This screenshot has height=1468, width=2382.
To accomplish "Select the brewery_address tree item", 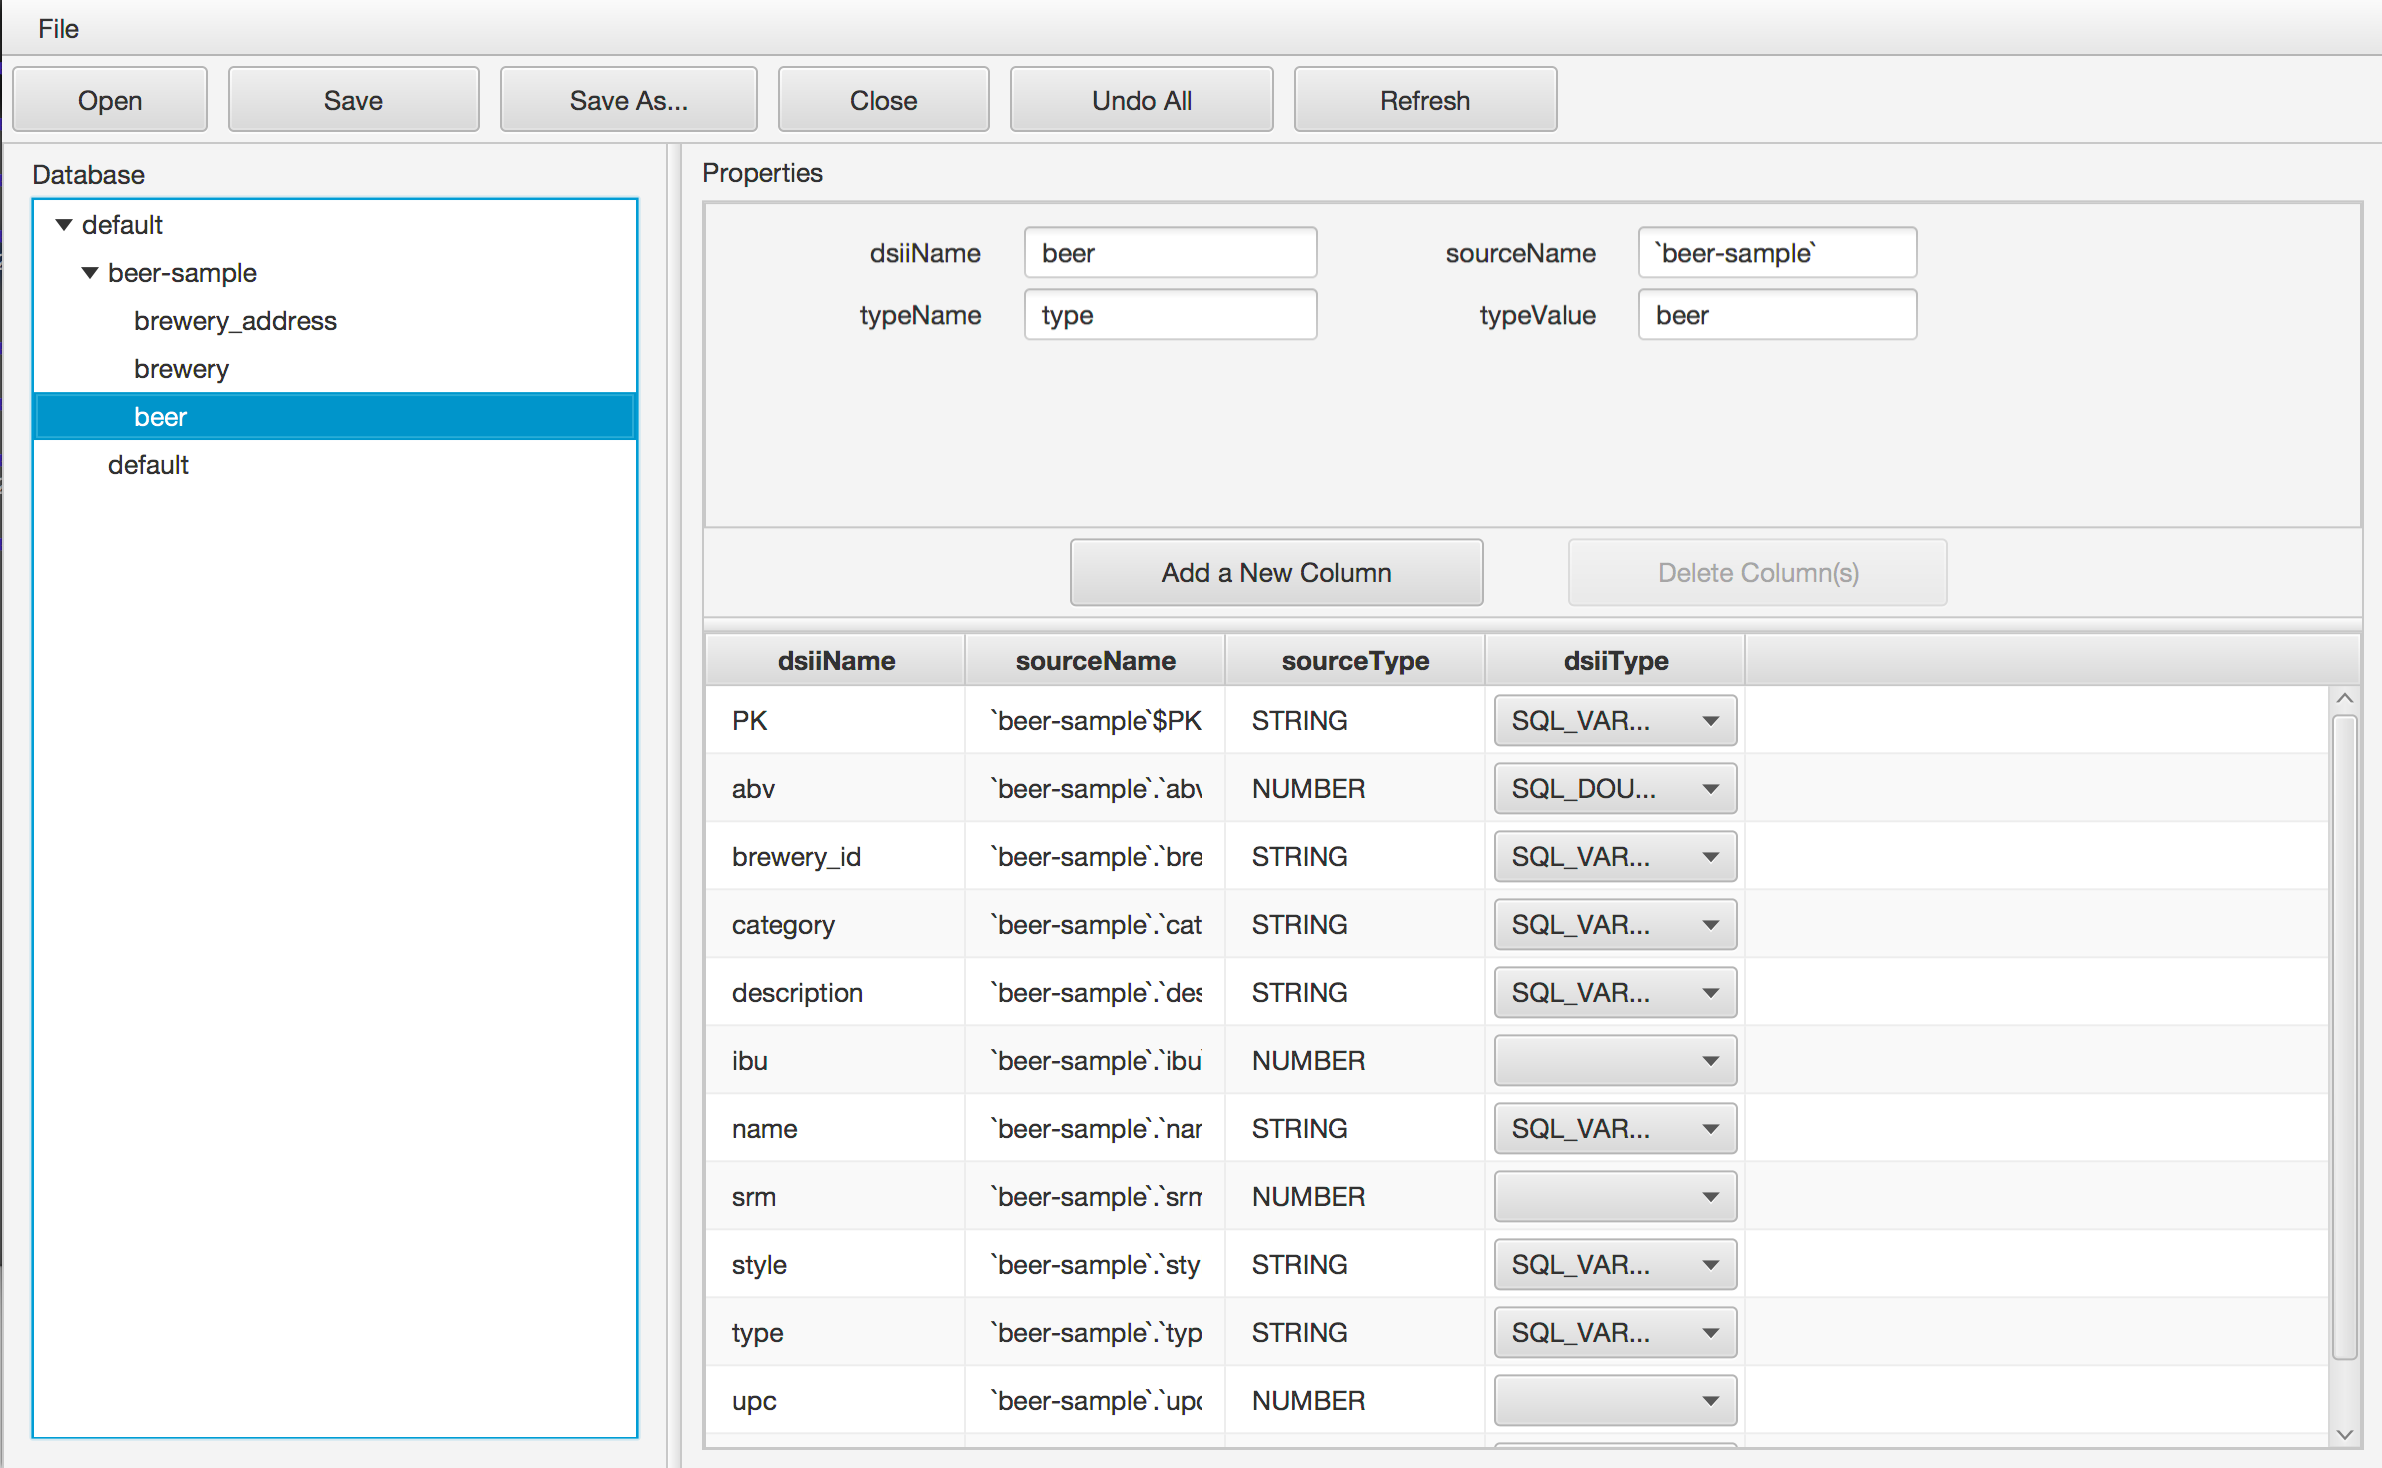I will pyautogui.click(x=235, y=320).
